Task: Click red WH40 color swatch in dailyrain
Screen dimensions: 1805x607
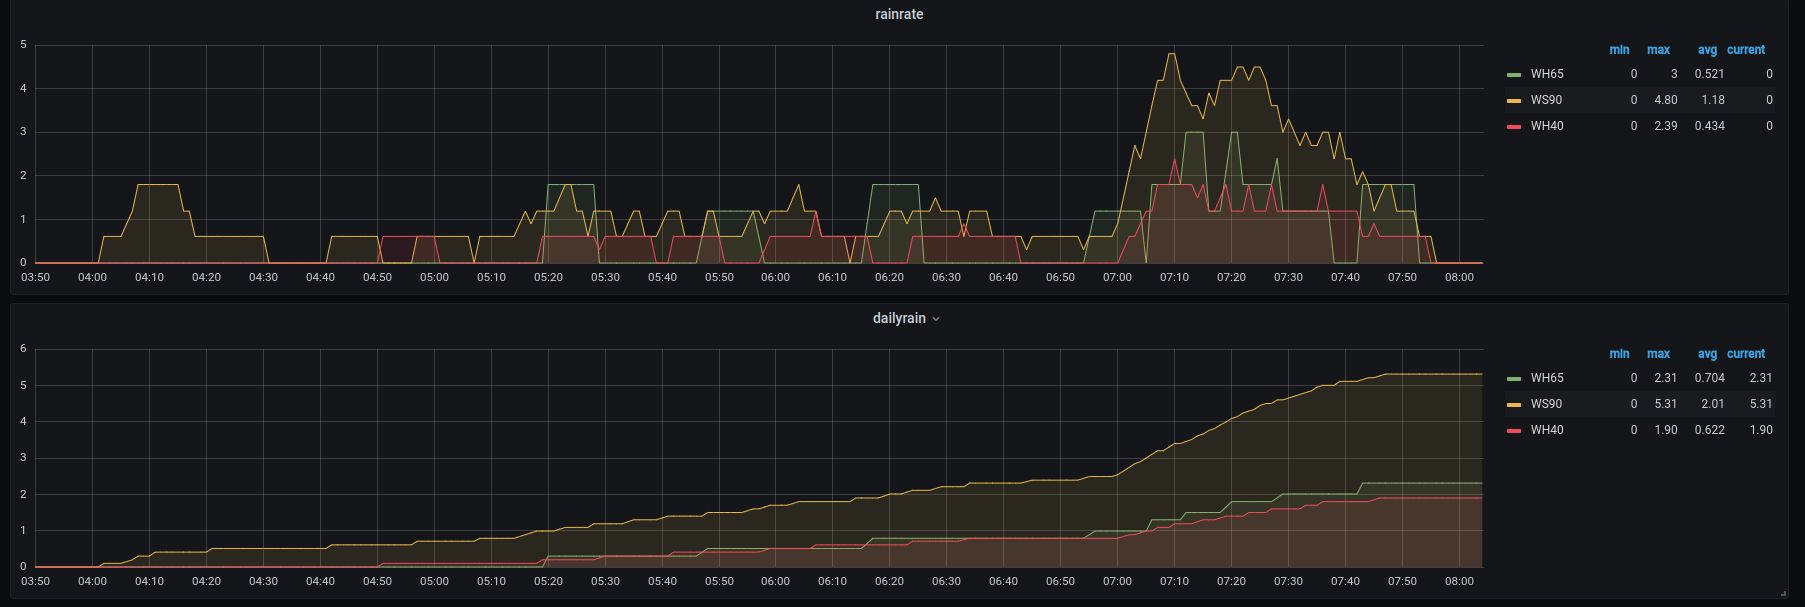Action: [1514, 431]
